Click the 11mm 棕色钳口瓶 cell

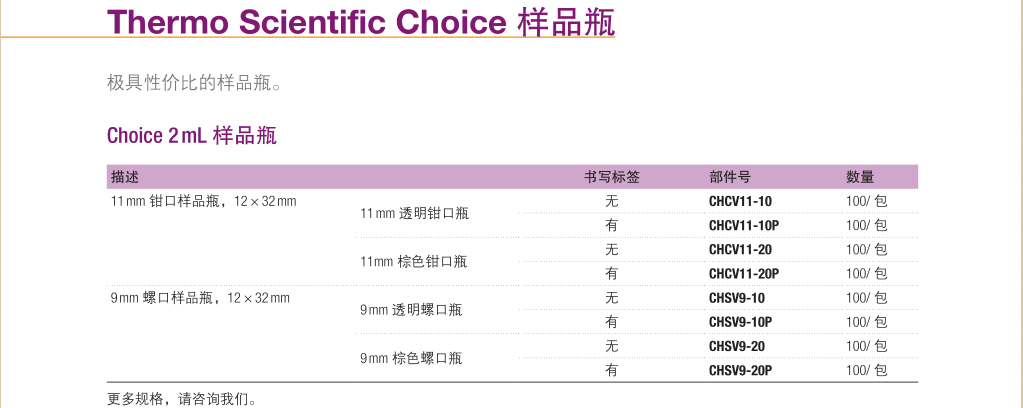tap(414, 262)
